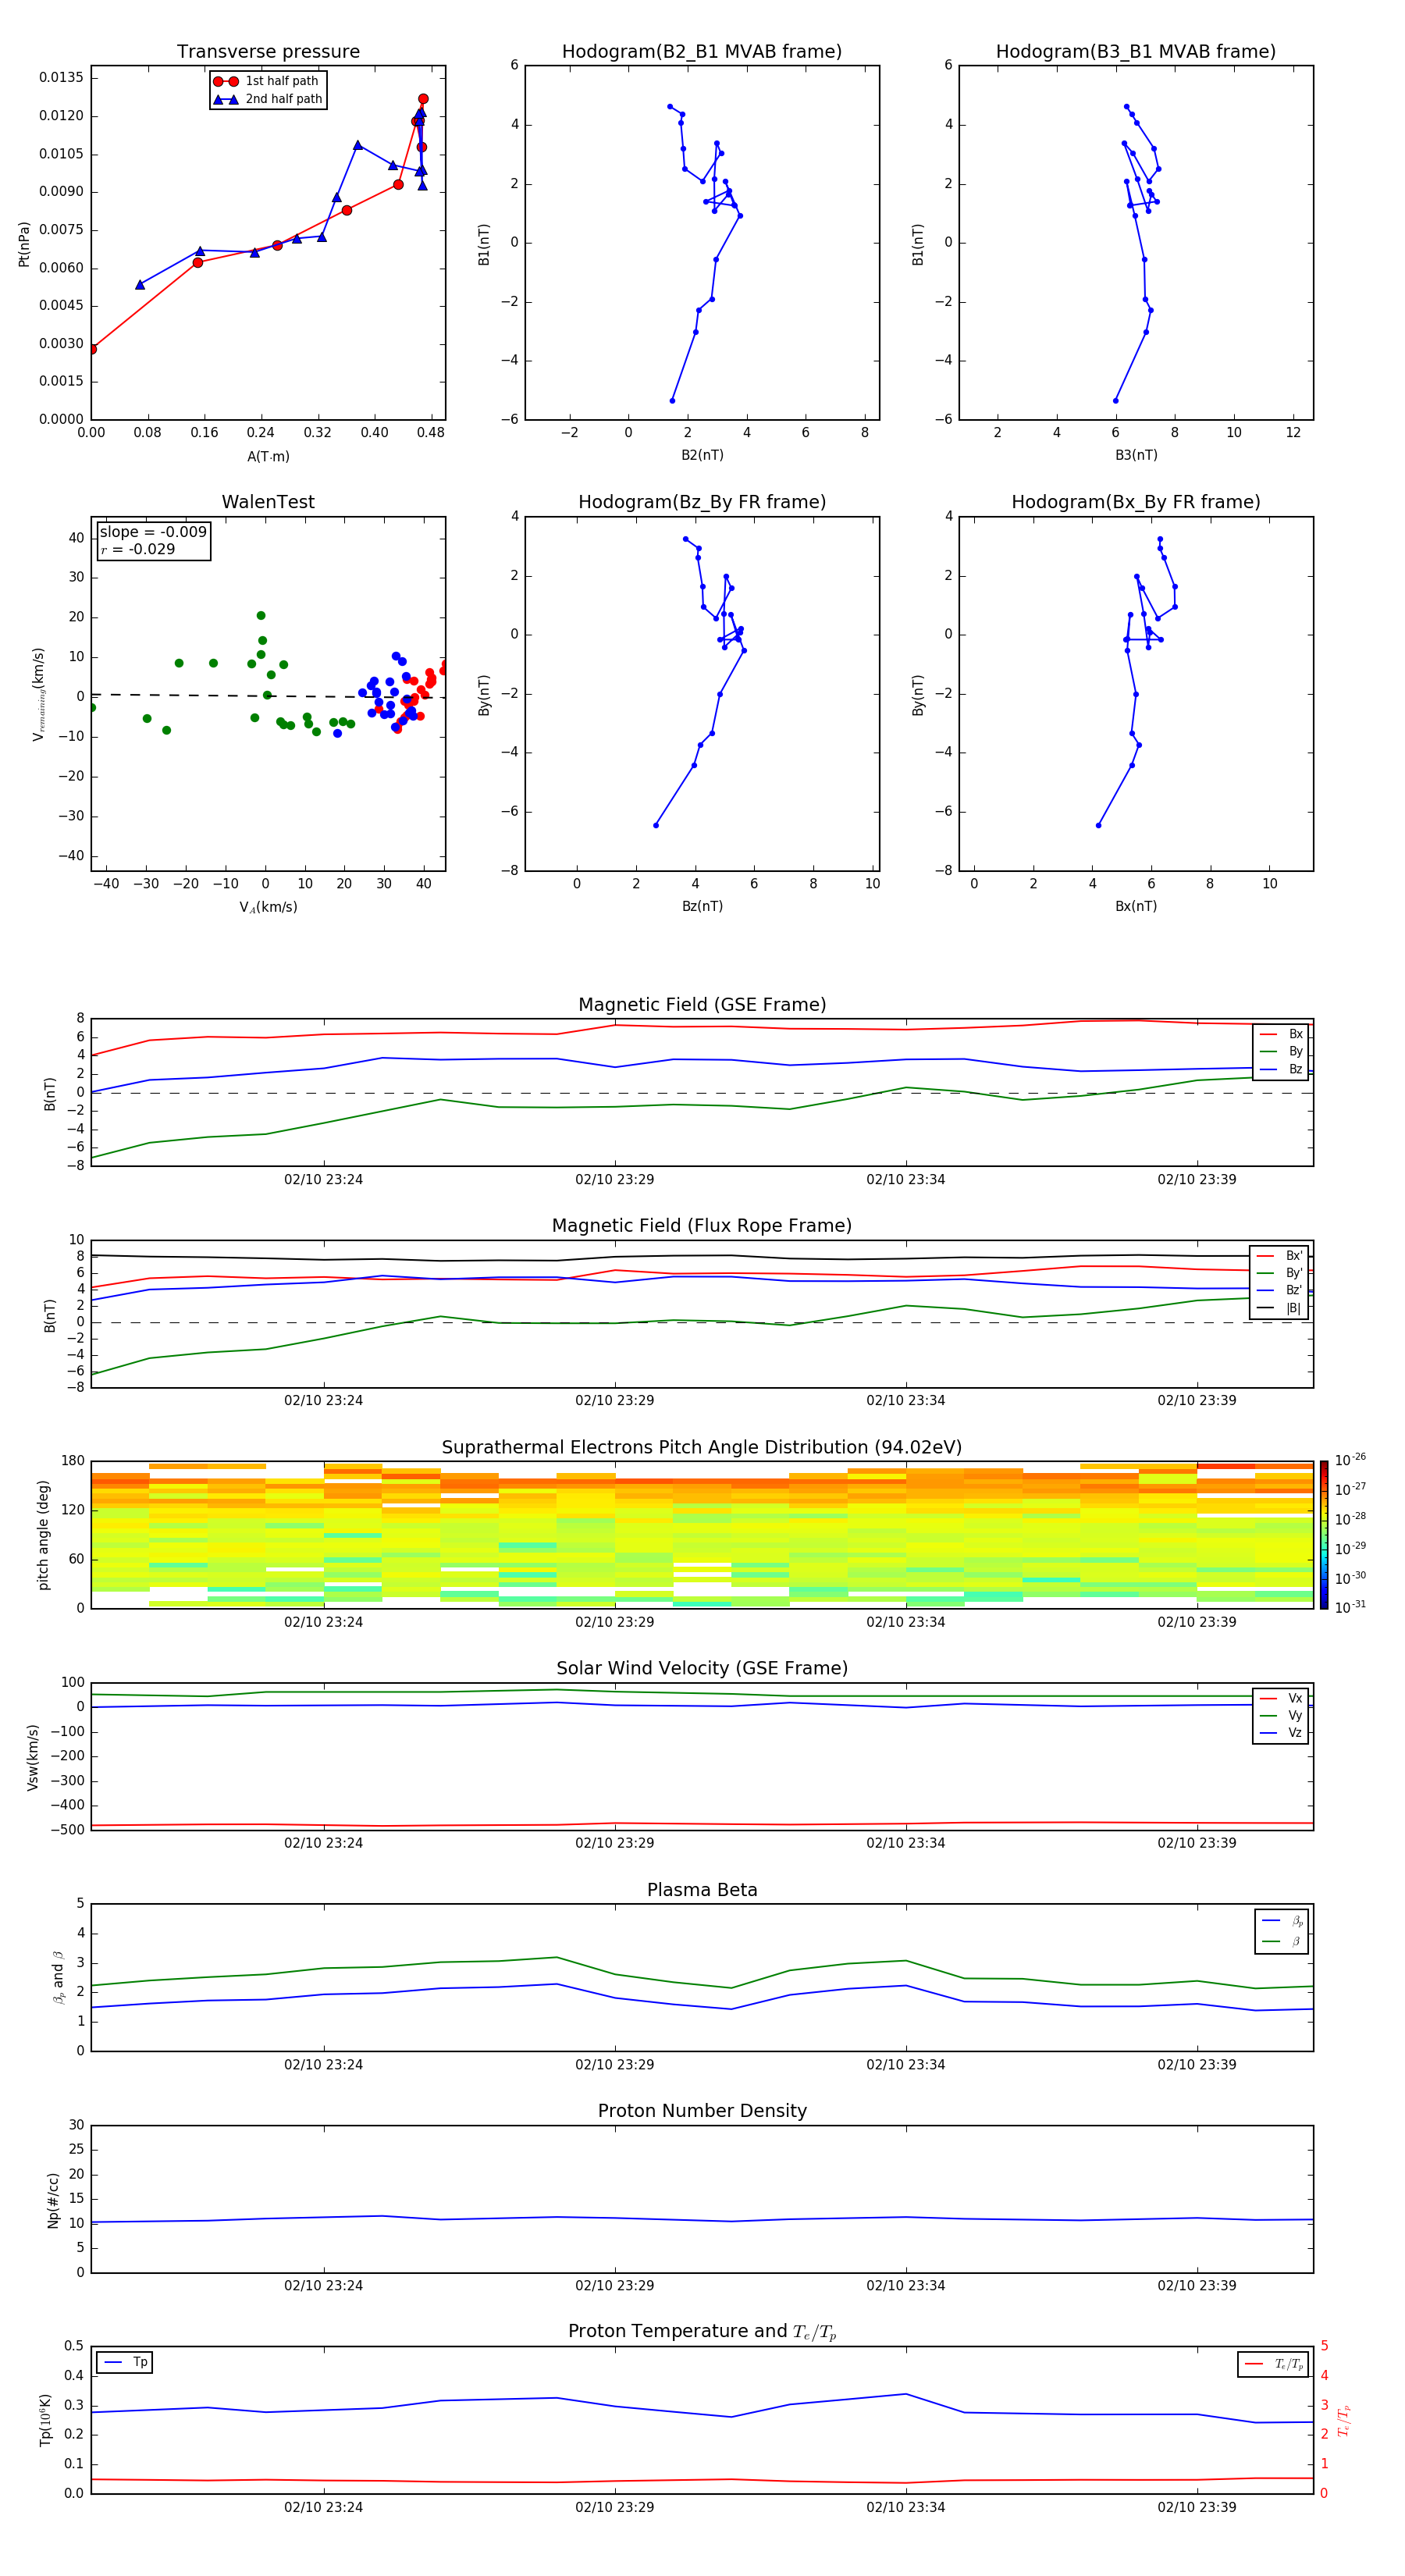Click the 10^-31 colorbar label
1405x2576 pixels.
[x=1350, y=1607]
